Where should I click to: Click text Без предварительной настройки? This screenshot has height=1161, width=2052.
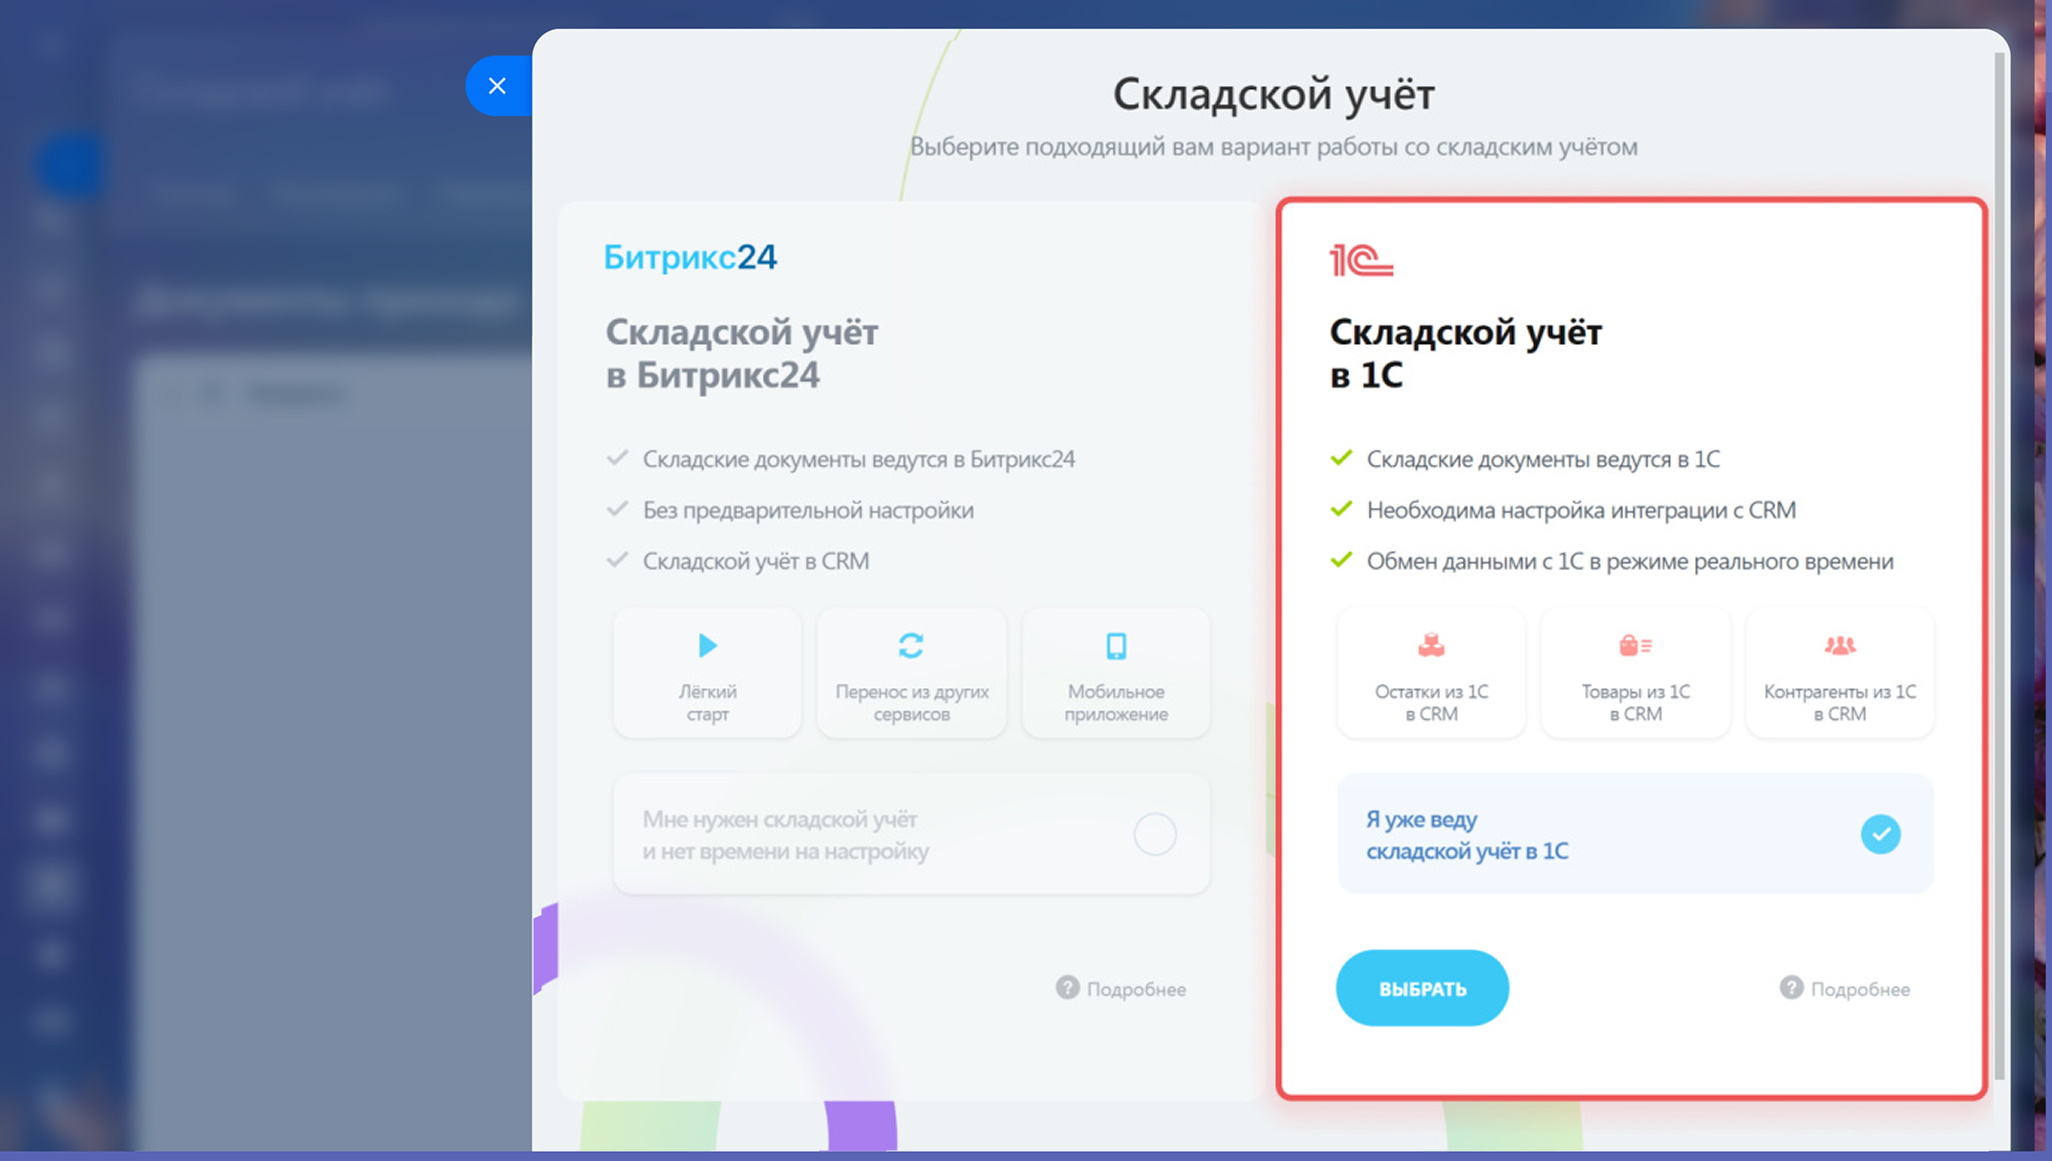tap(808, 510)
